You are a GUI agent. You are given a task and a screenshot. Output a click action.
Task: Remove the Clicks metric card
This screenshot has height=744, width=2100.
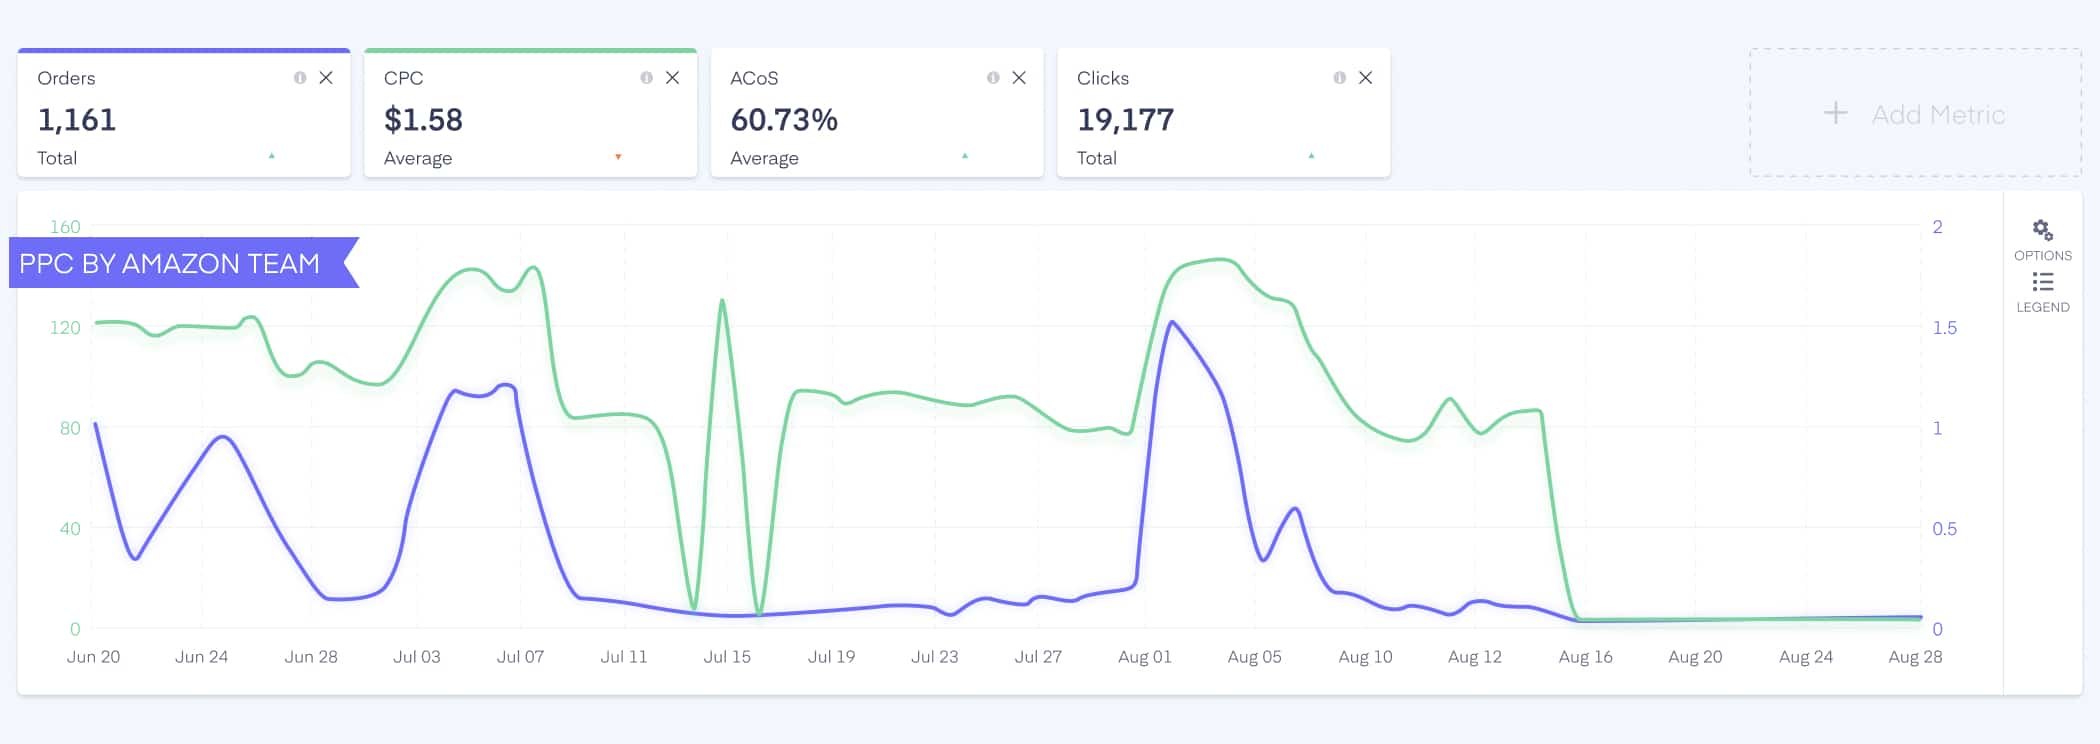(1366, 78)
